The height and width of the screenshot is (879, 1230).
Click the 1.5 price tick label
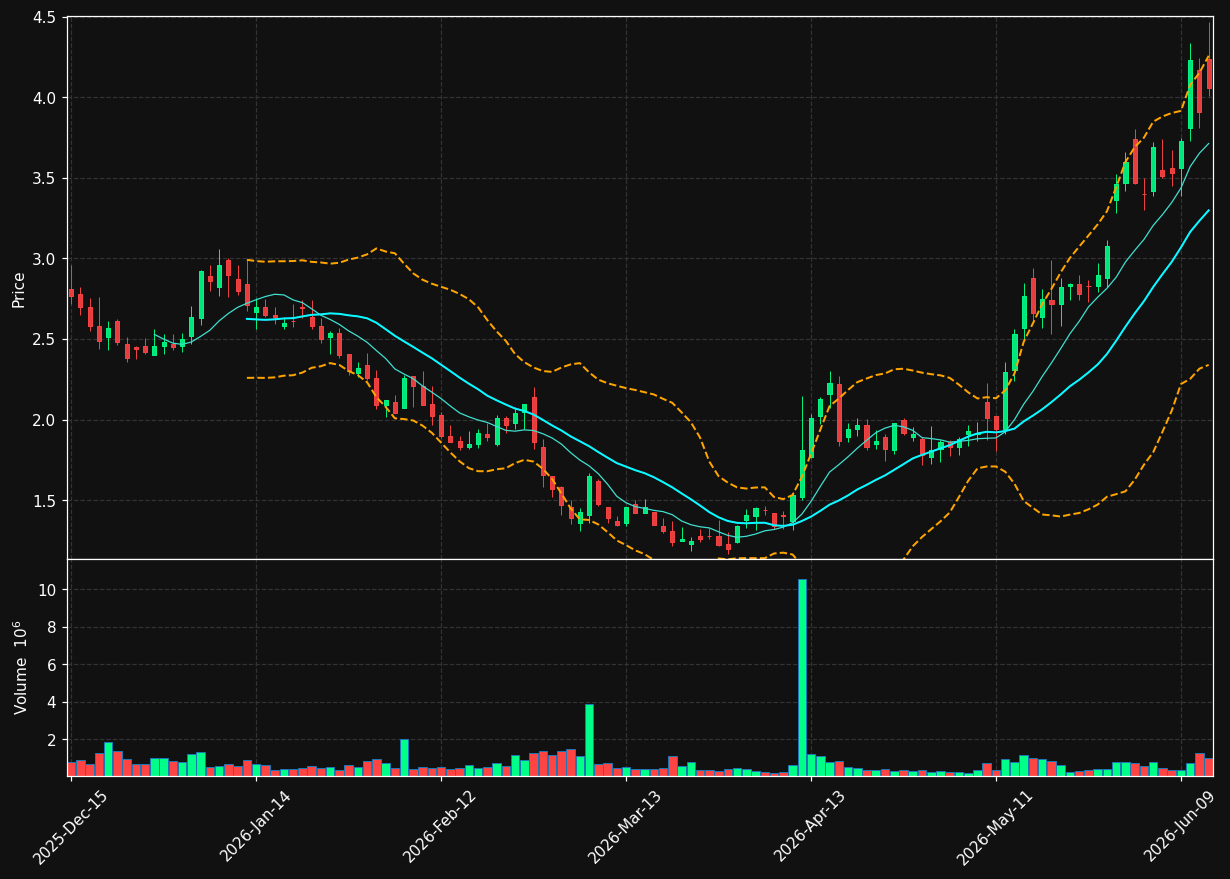(46, 501)
